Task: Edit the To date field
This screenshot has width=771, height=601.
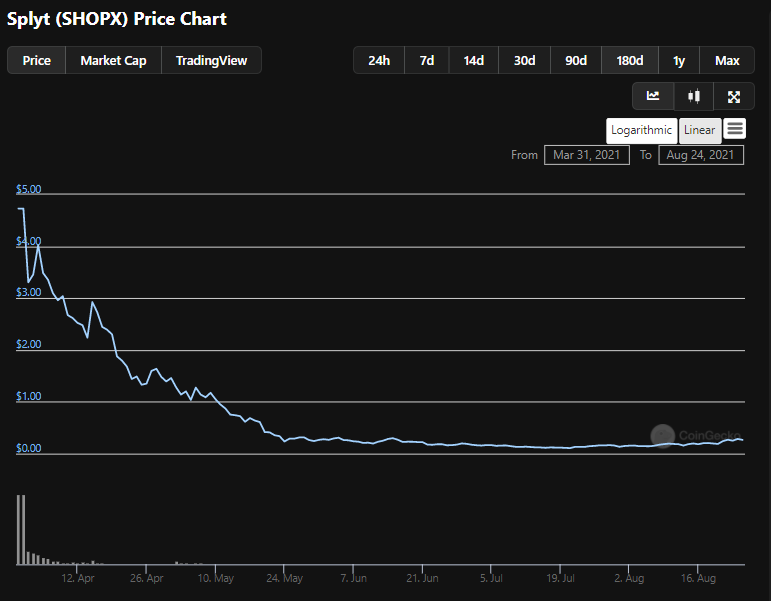Action: [701, 155]
